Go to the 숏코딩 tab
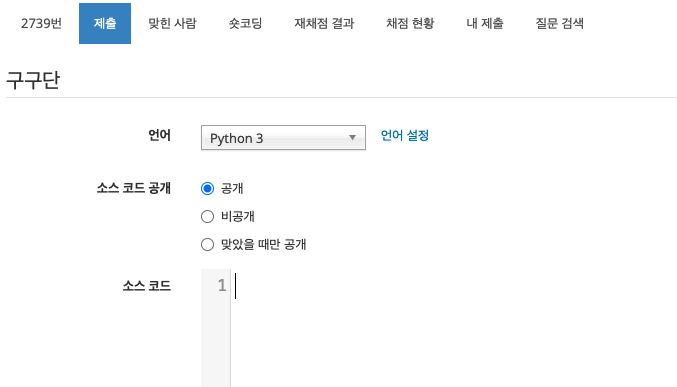This screenshot has width=677, height=387. tap(245, 23)
